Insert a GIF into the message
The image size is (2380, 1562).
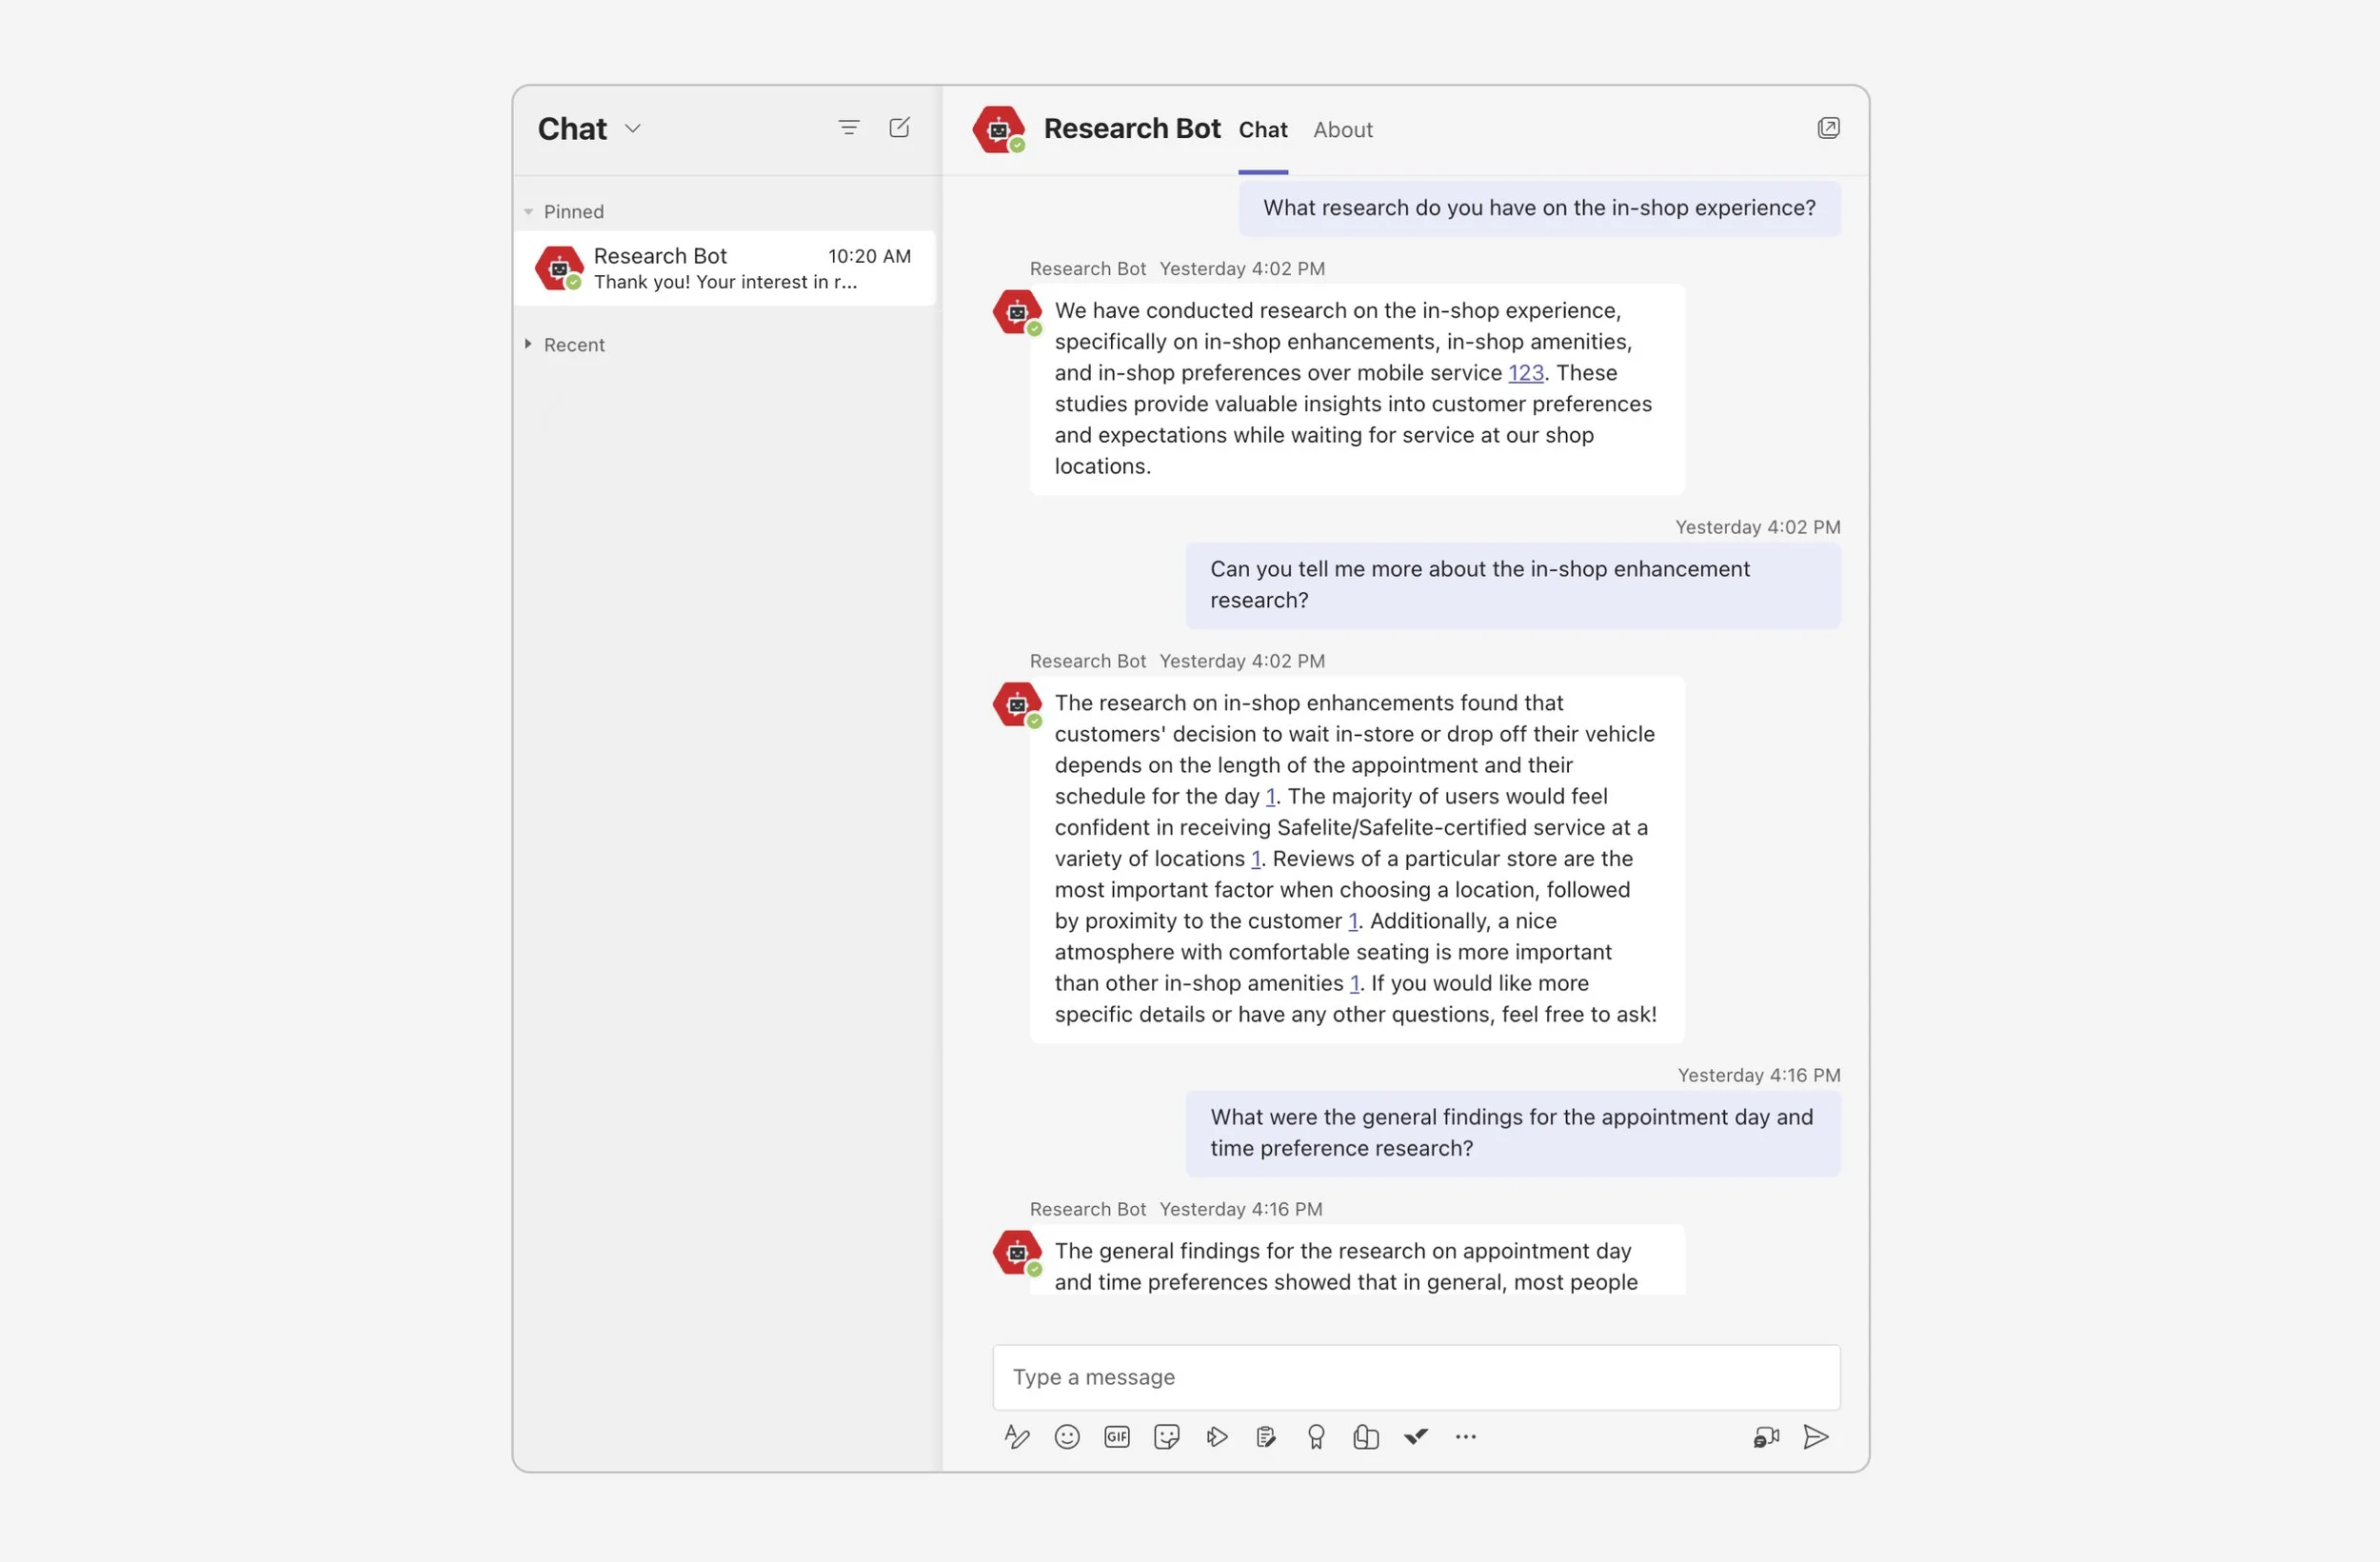pos(1116,1437)
